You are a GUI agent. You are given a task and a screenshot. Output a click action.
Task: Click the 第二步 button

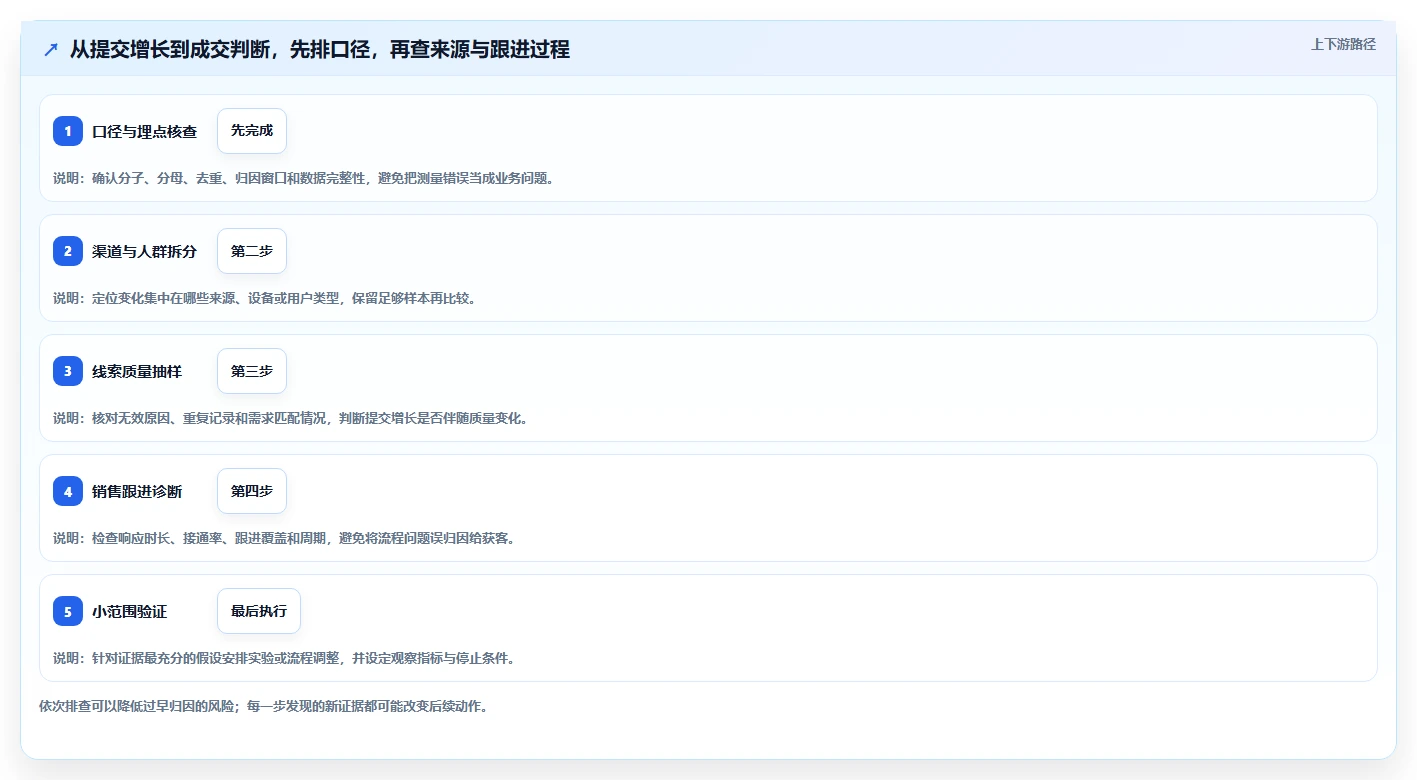pos(252,251)
